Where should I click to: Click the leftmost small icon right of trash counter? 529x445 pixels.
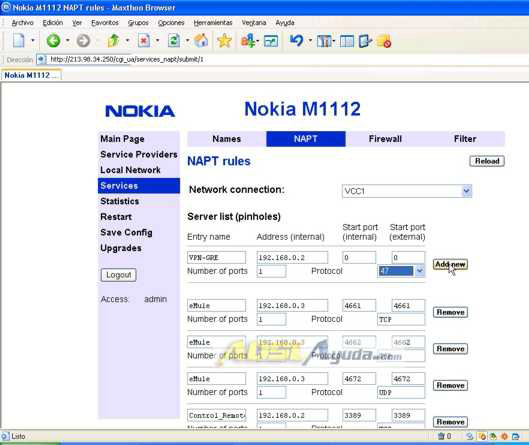[x=470, y=437]
